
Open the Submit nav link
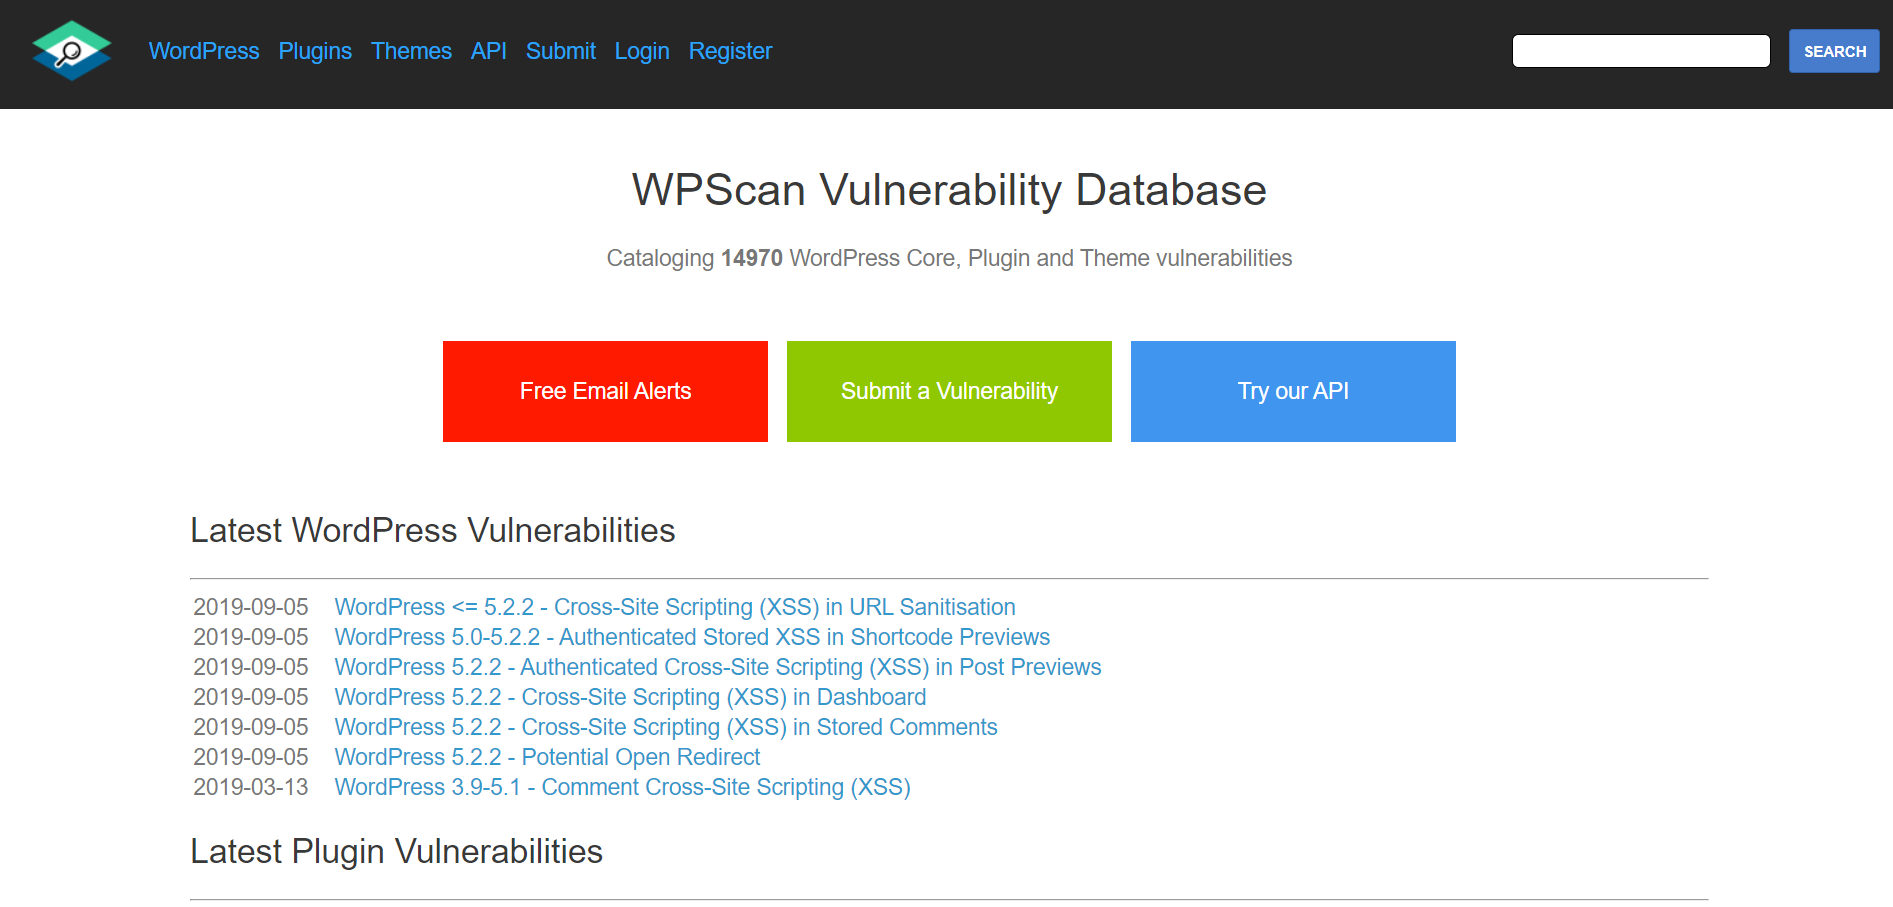tap(560, 51)
